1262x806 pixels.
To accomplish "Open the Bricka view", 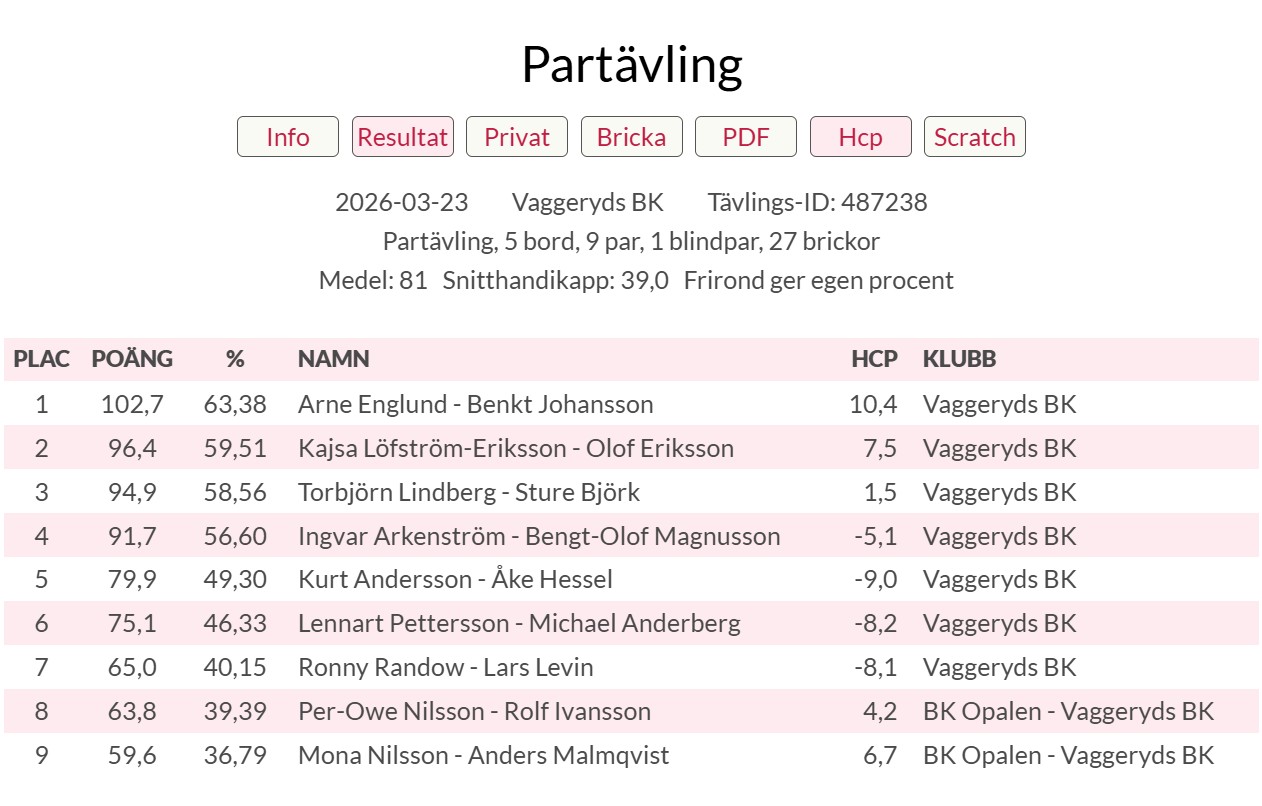I will 631,137.
